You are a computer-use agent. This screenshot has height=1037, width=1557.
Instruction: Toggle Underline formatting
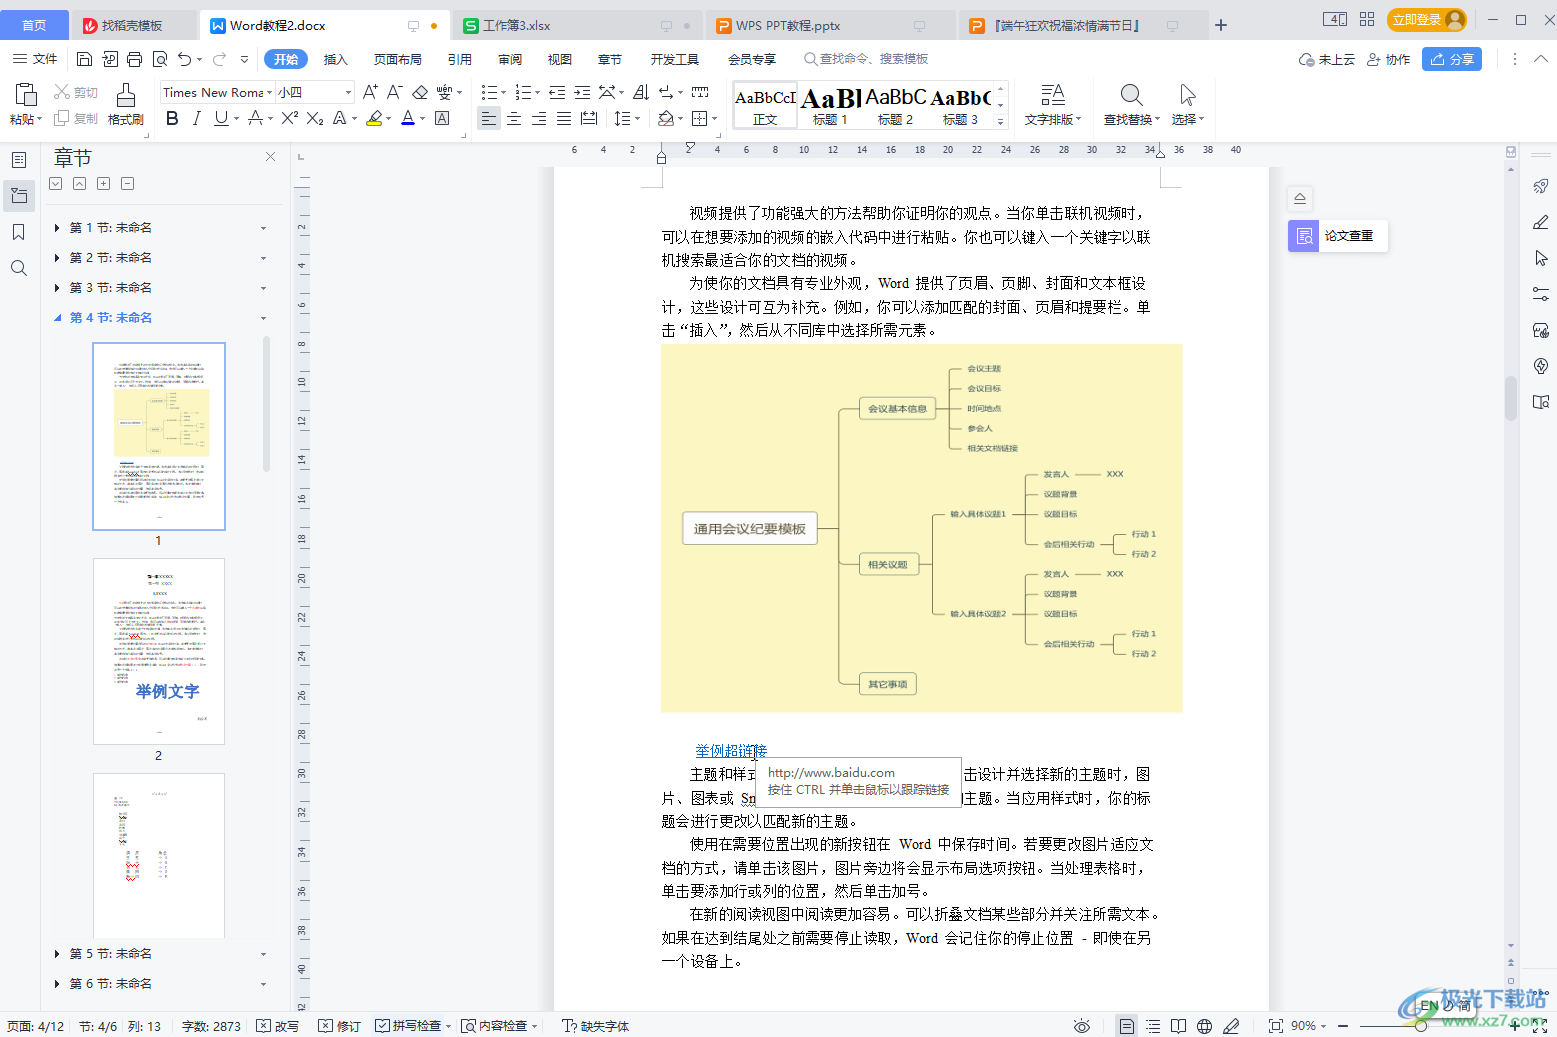(x=221, y=118)
